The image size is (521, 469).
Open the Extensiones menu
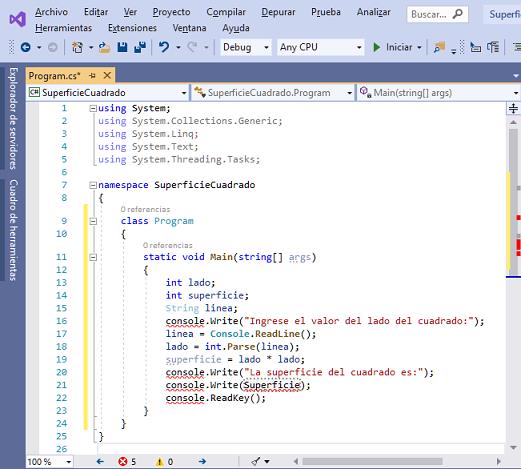132,28
